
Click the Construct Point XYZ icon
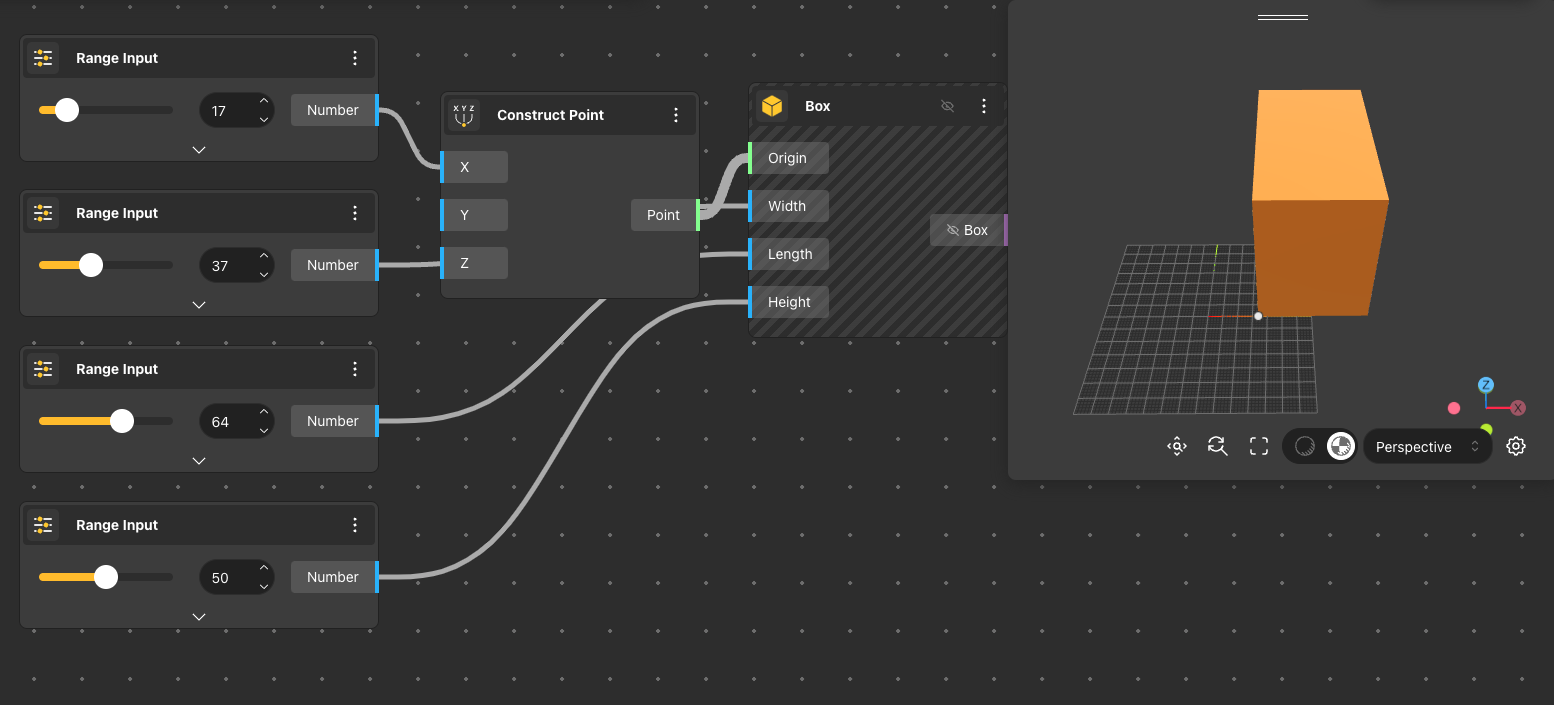click(464, 115)
